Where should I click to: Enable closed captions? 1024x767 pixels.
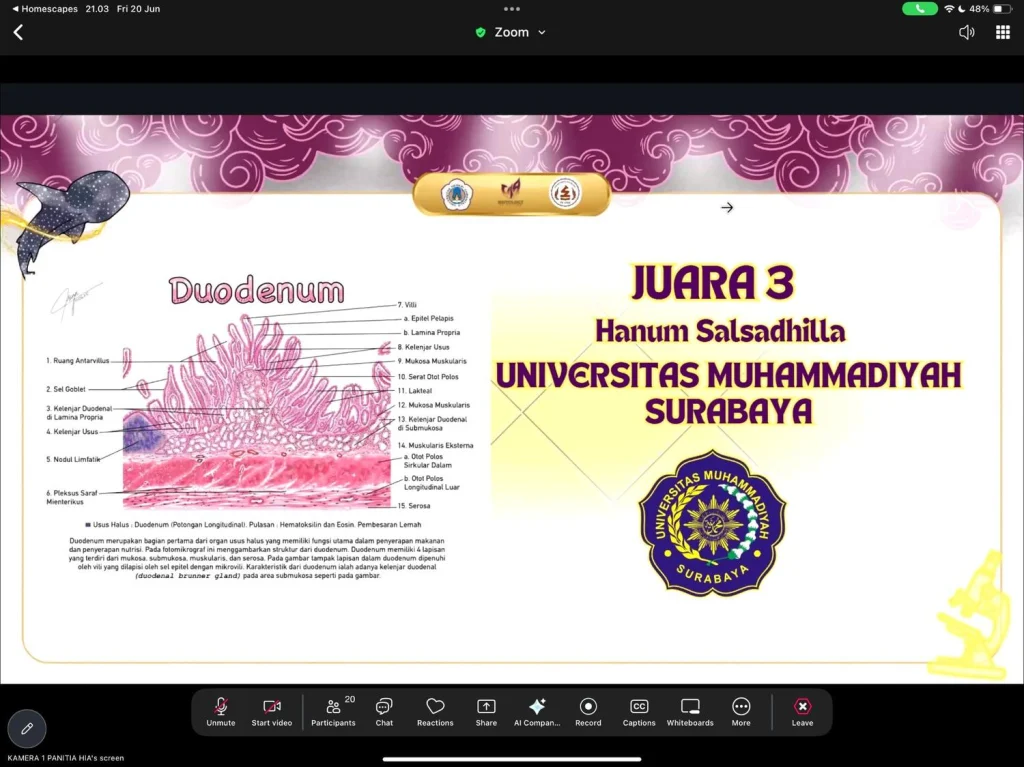638,710
